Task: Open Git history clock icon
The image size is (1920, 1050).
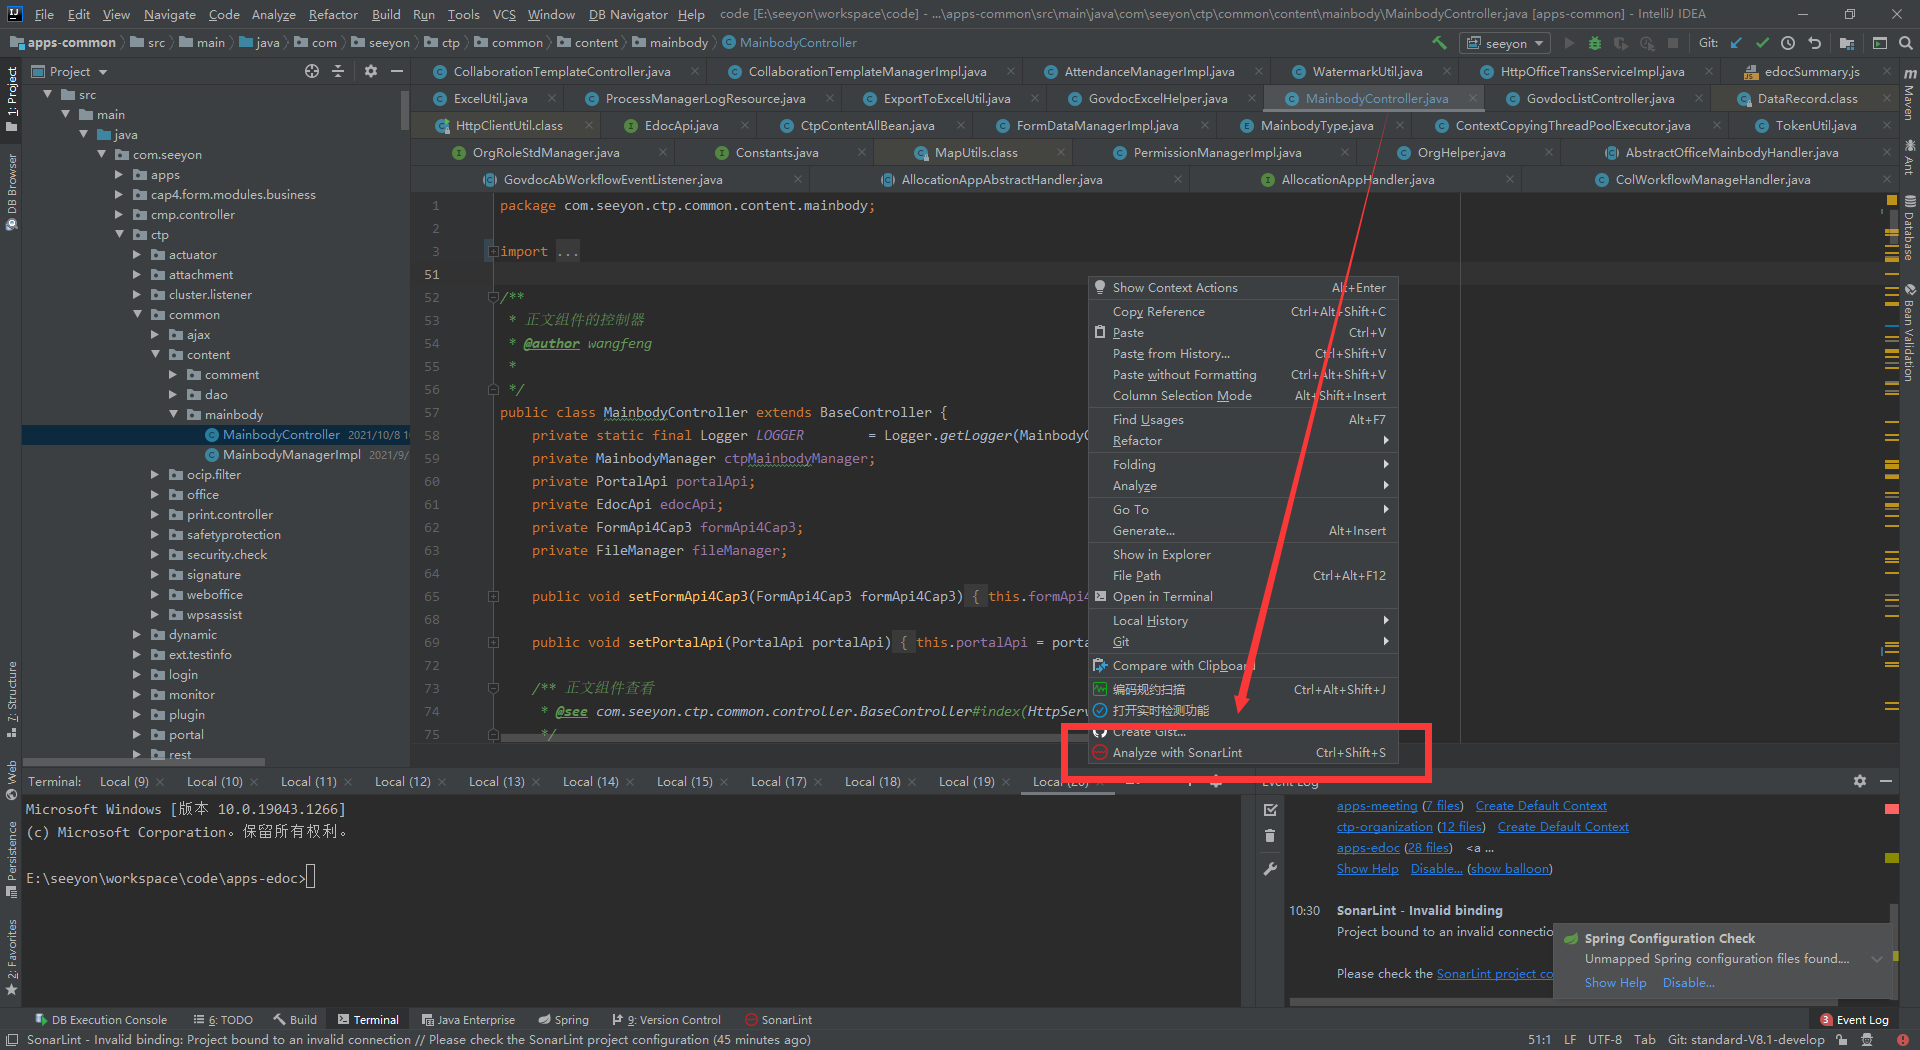Action: tap(1788, 43)
